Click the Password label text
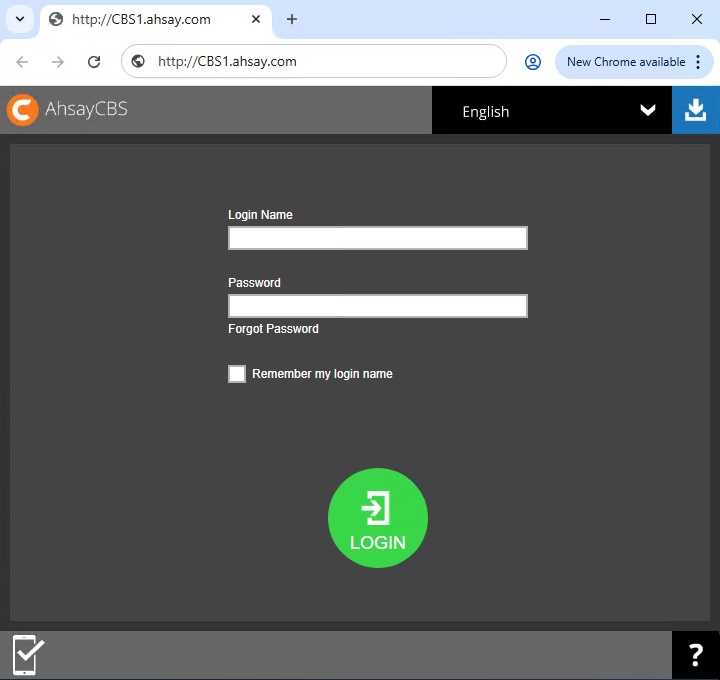This screenshot has height=680, width=720. click(x=254, y=283)
